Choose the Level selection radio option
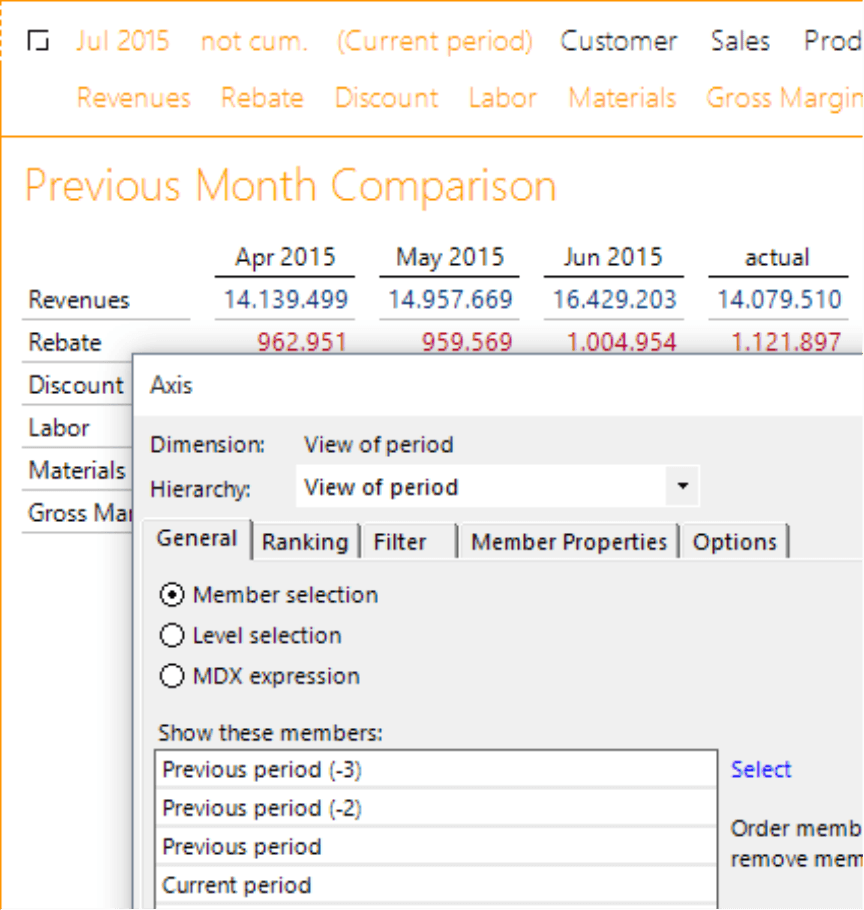Screen dimensions: 864x910 (173, 636)
